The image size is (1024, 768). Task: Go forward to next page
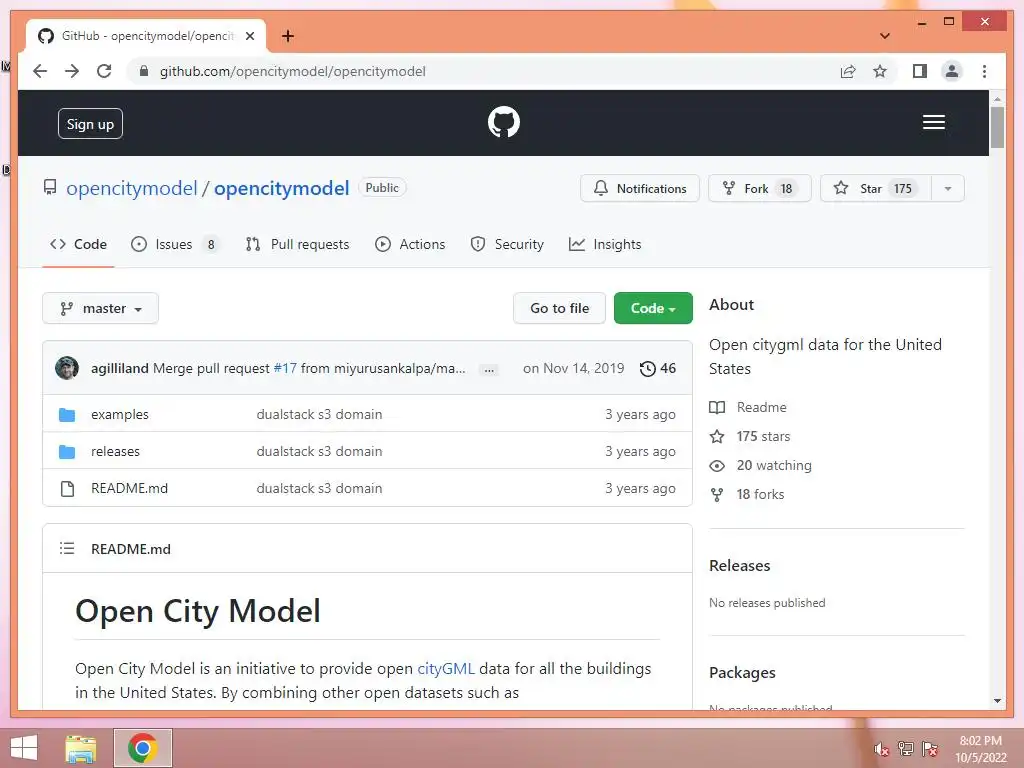[72, 71]
